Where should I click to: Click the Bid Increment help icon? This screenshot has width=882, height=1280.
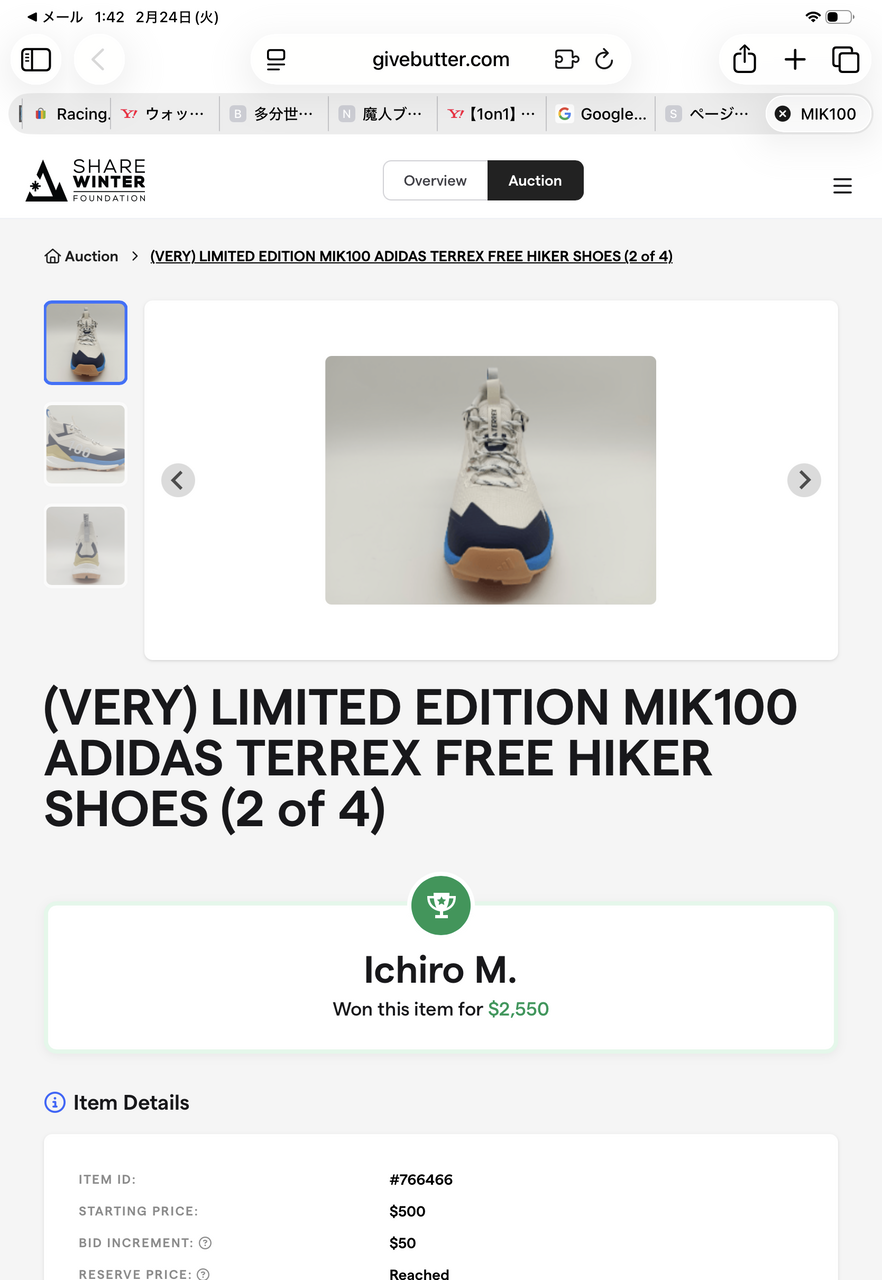(x=205, y=1243)
